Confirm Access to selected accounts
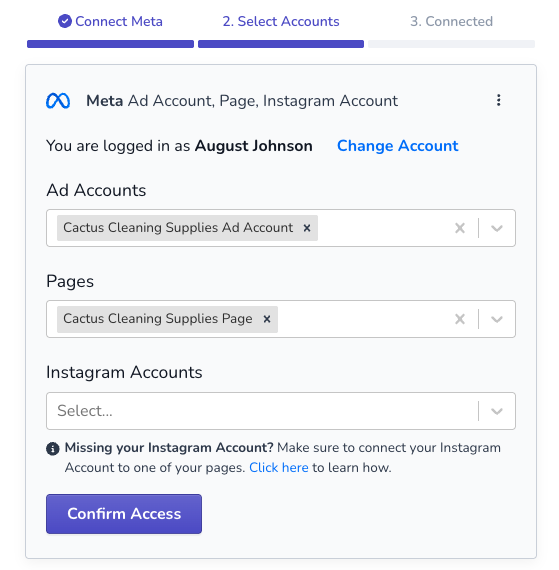559x570 pixels. 124,514
